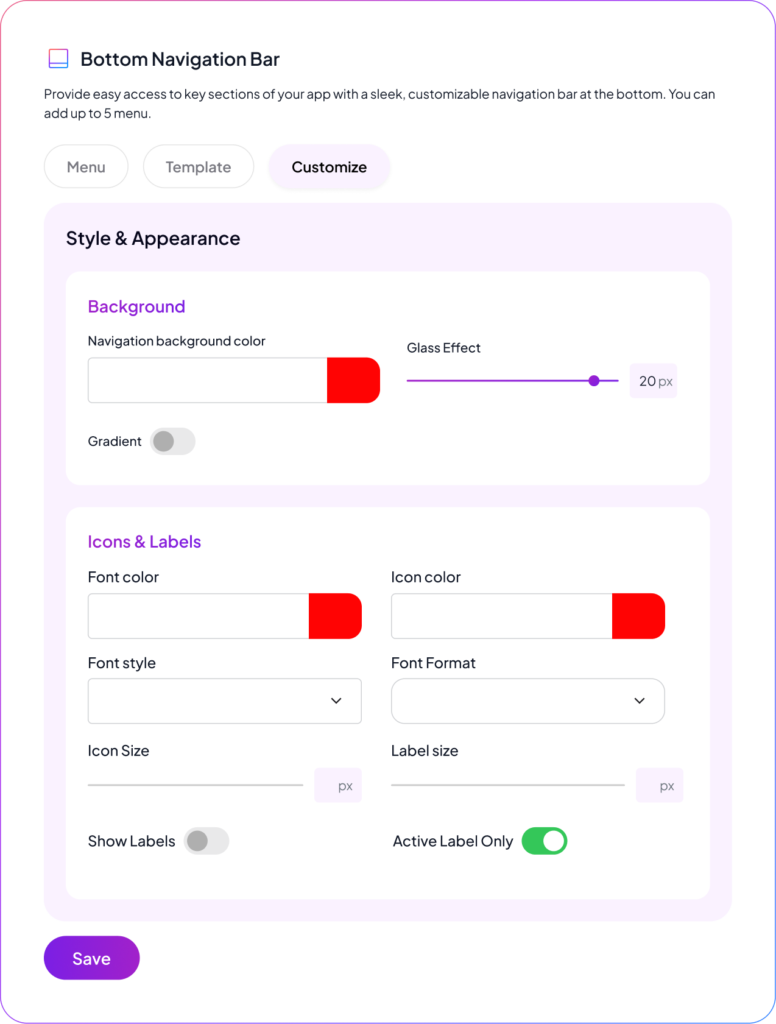Click the Save button
Image resolution: width=776 pixels, height=1024 pixels.
click(91, 958)
